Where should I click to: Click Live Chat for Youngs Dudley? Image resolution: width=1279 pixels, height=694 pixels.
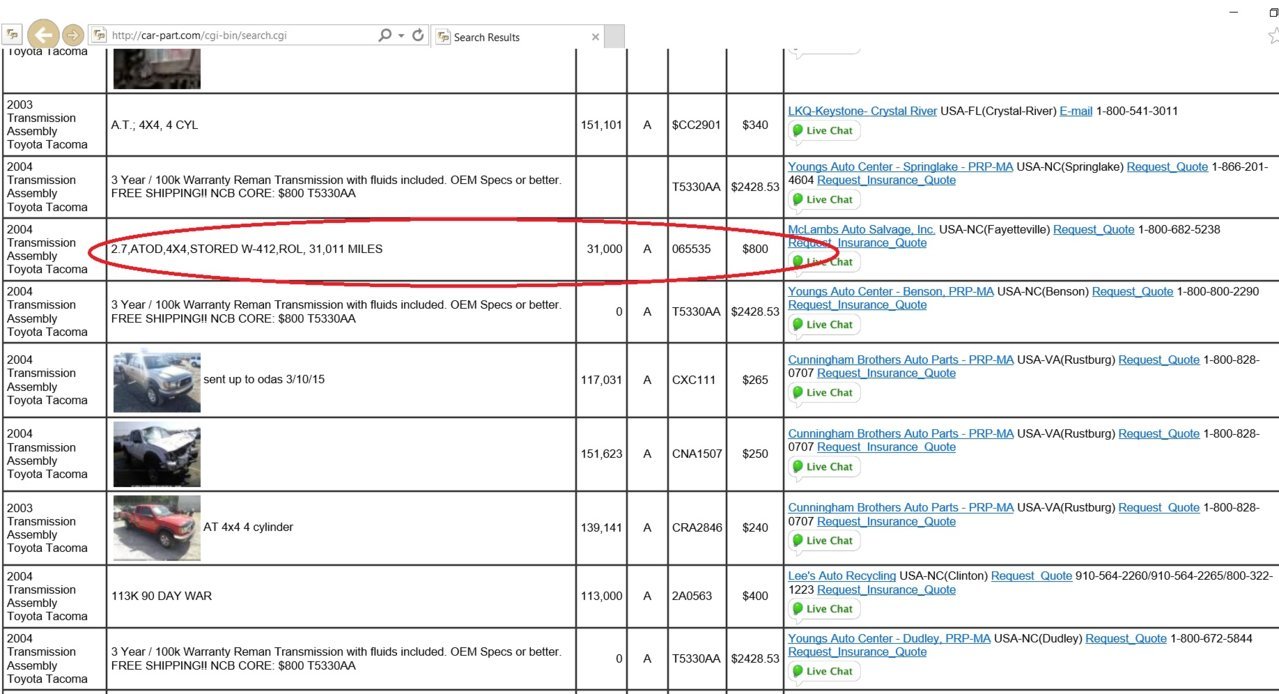[x=825, y=671]
